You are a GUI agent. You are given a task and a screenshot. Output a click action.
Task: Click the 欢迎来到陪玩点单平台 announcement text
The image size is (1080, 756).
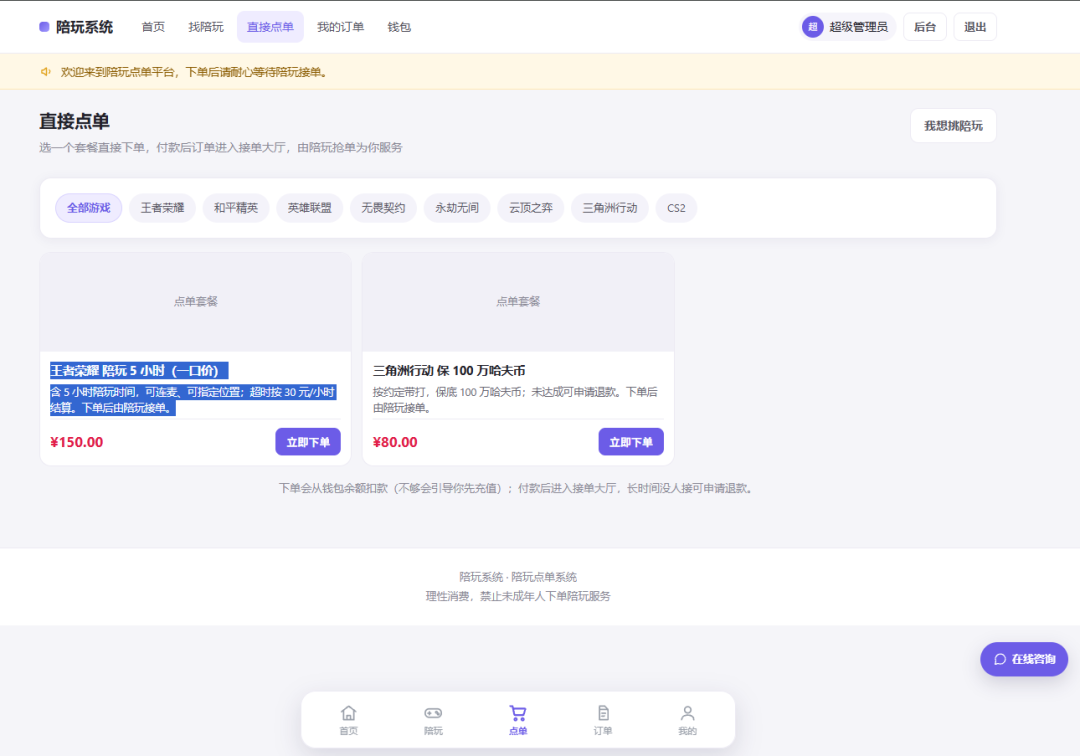pyautogui.click(x=194, y=72)
